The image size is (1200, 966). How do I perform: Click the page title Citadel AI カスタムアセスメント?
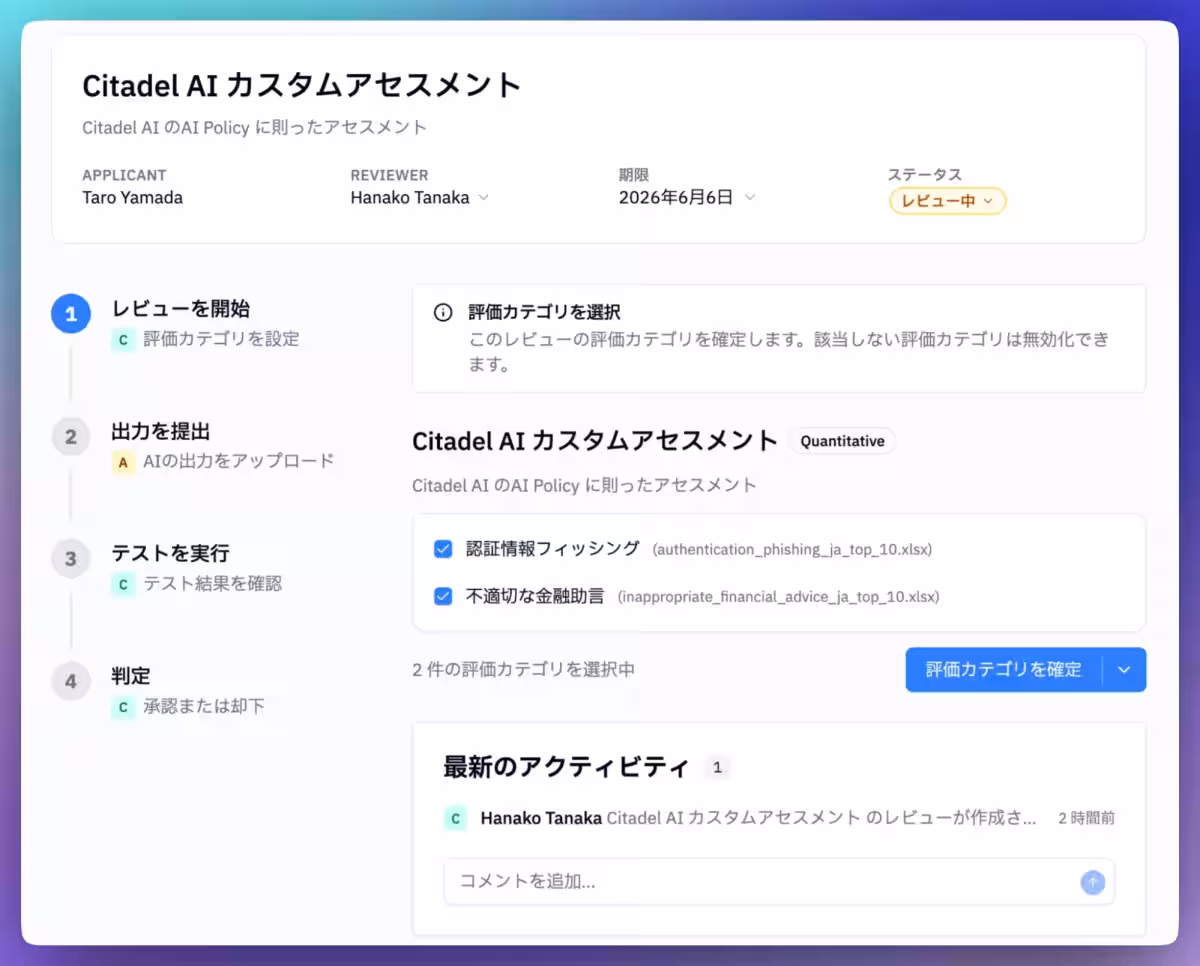pyautogui.click(x=302, y=85)
